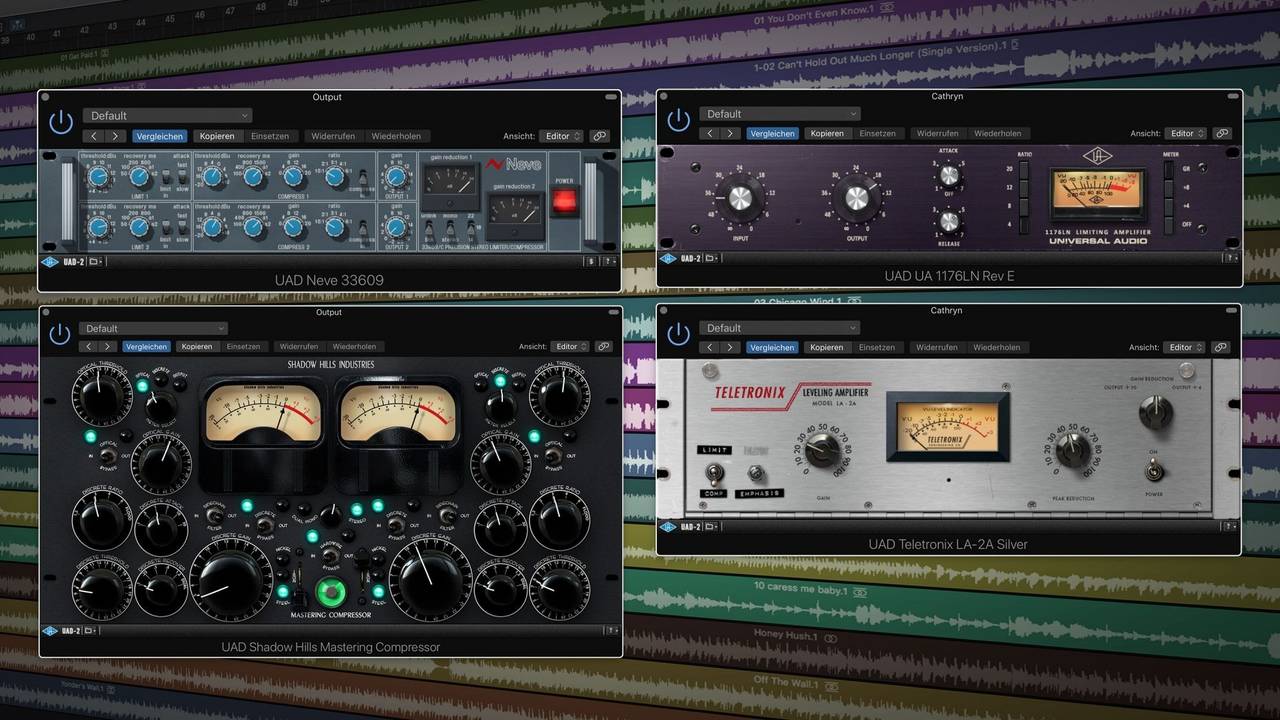
Task: Switch off the LA-2A power toggle
Action: (1156, 471)
